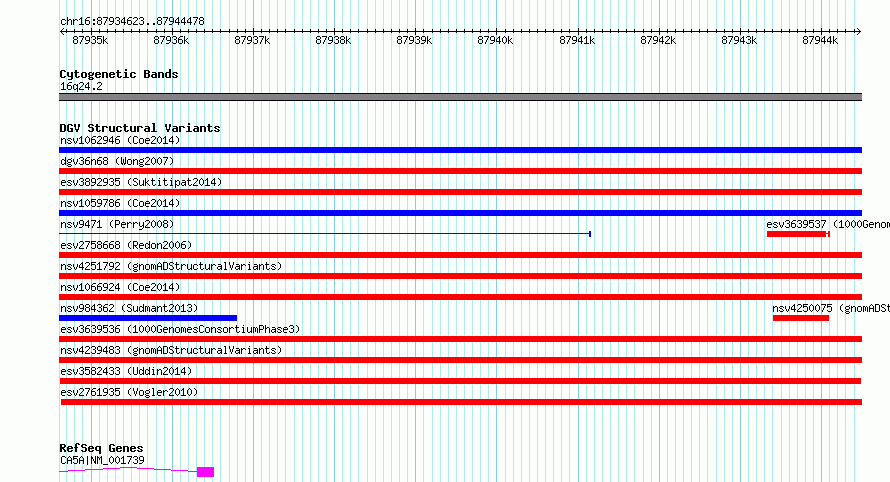Click the red esv2761935 variant bar
890x482 pixels.
pos(461,402)
